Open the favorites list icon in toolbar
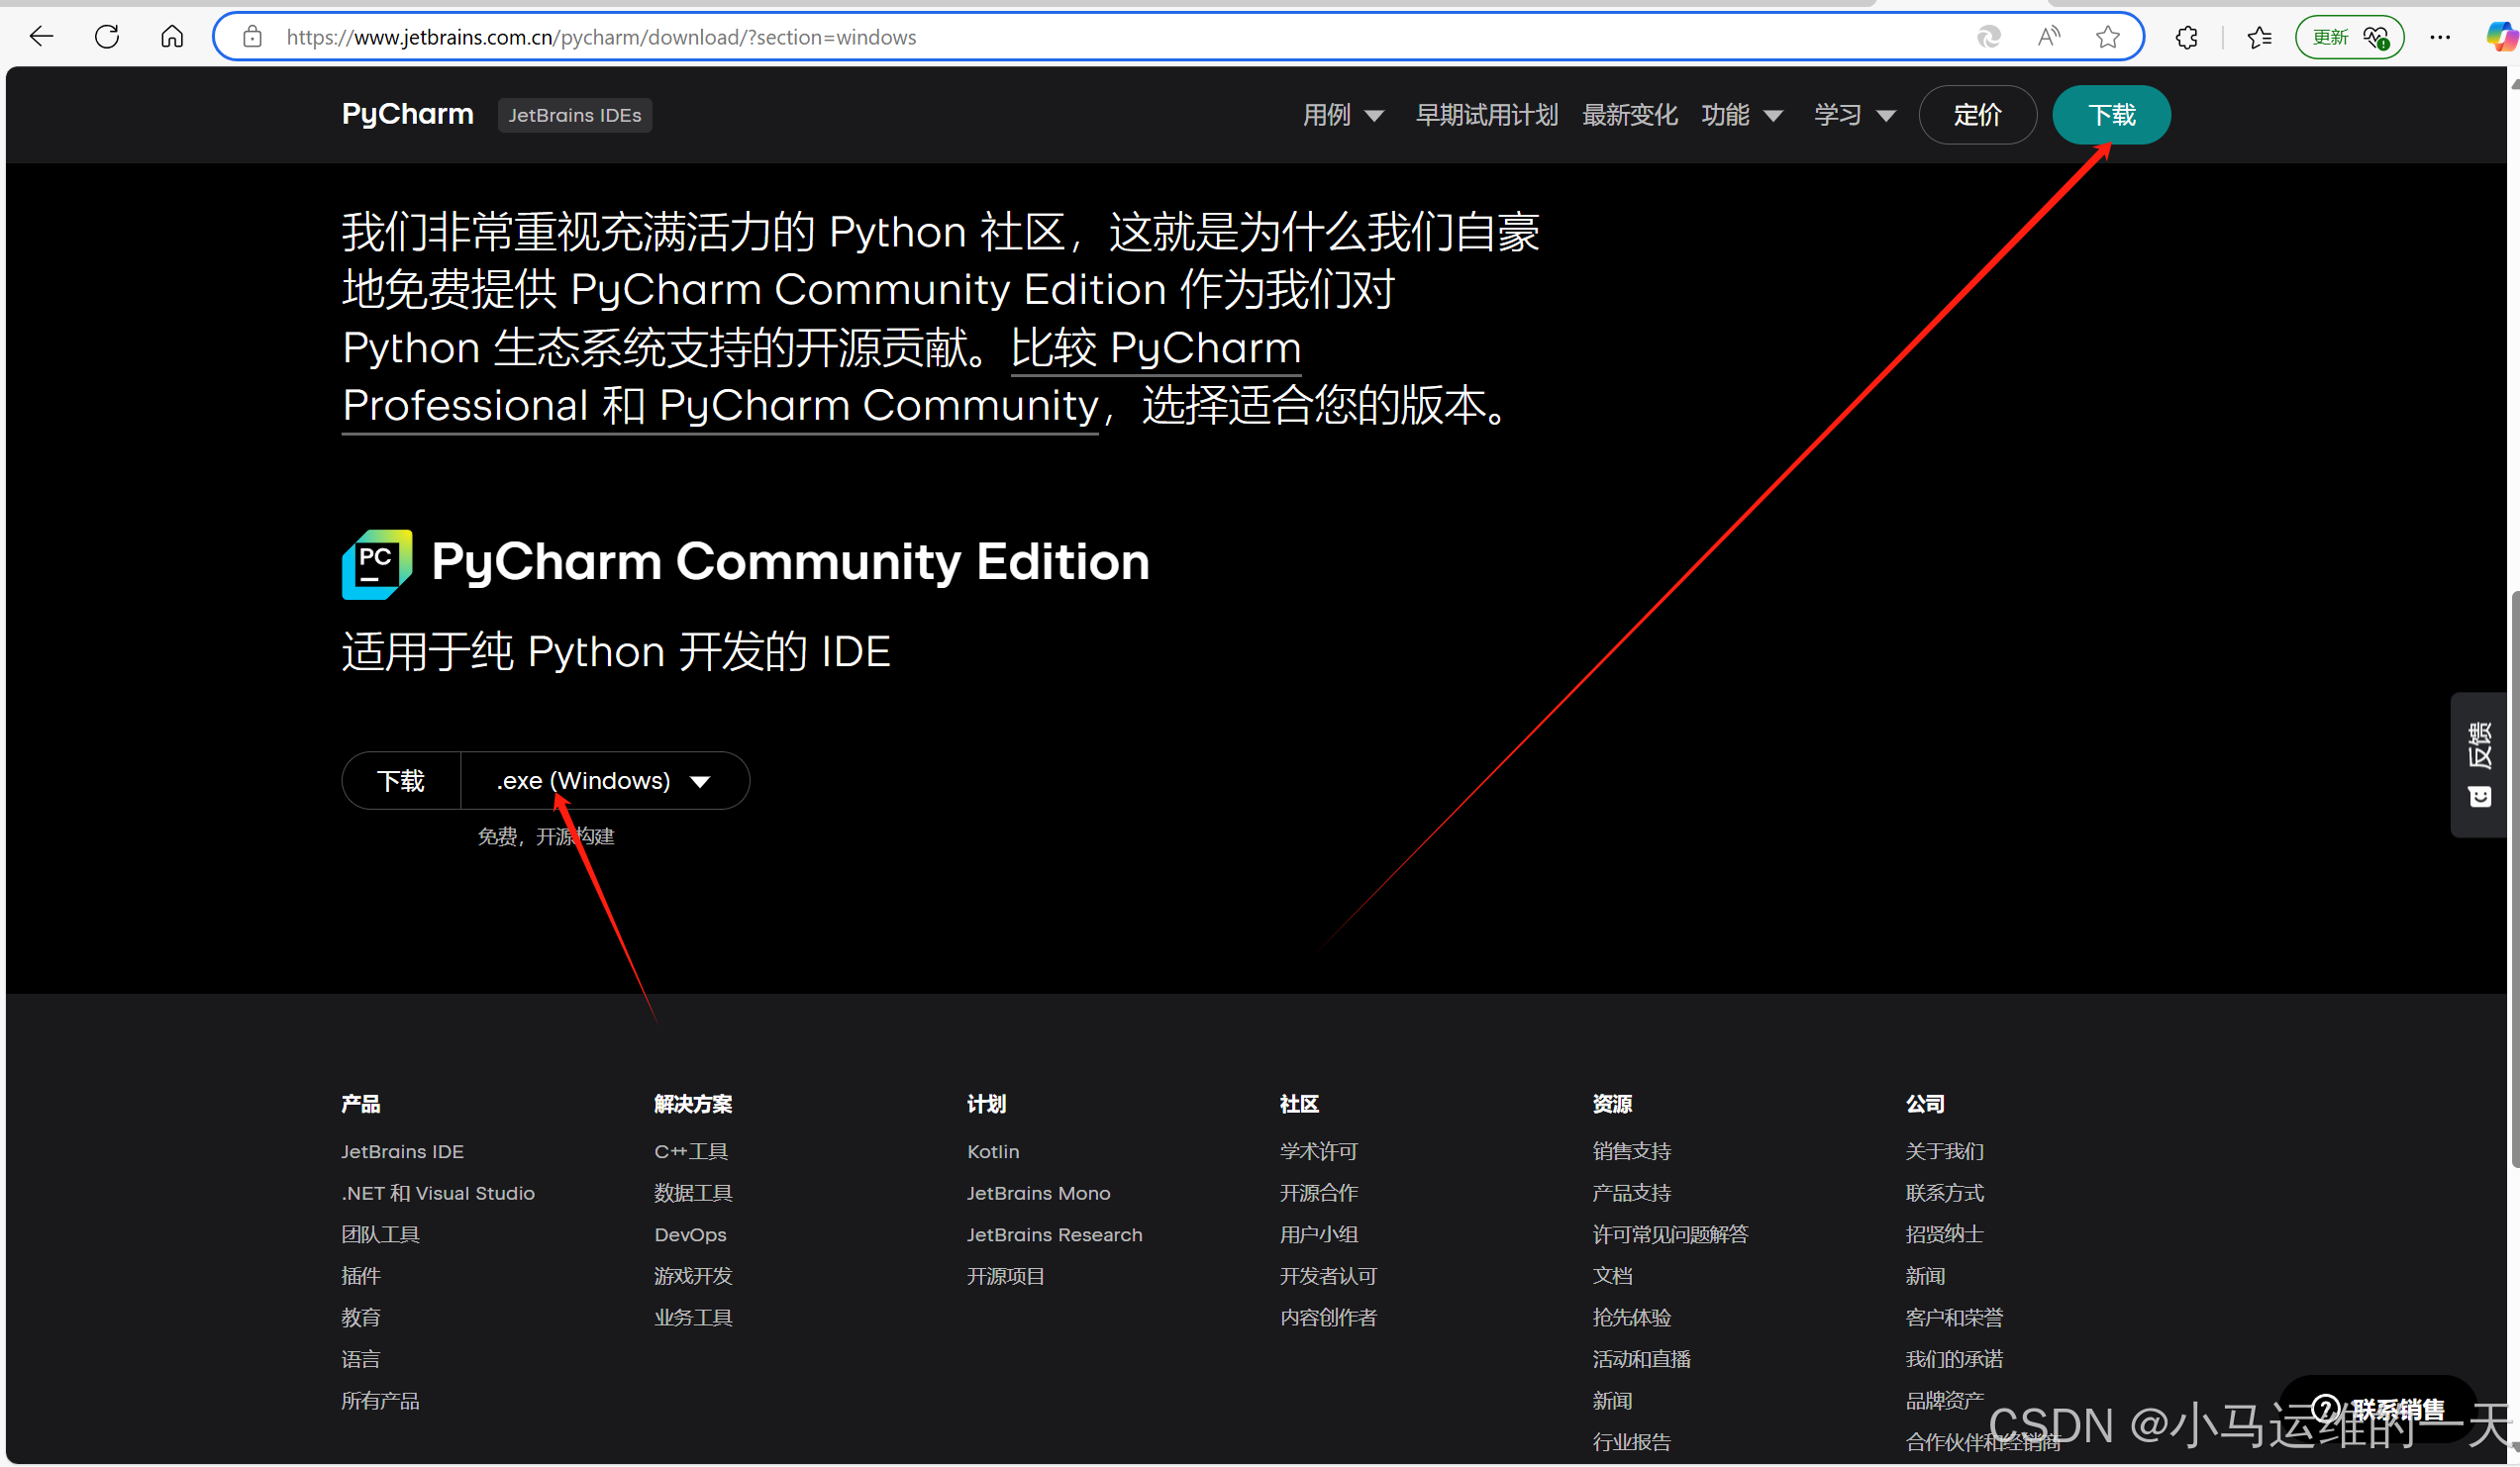This screenshot has width=2520, height=1467. coord(2257,37)
